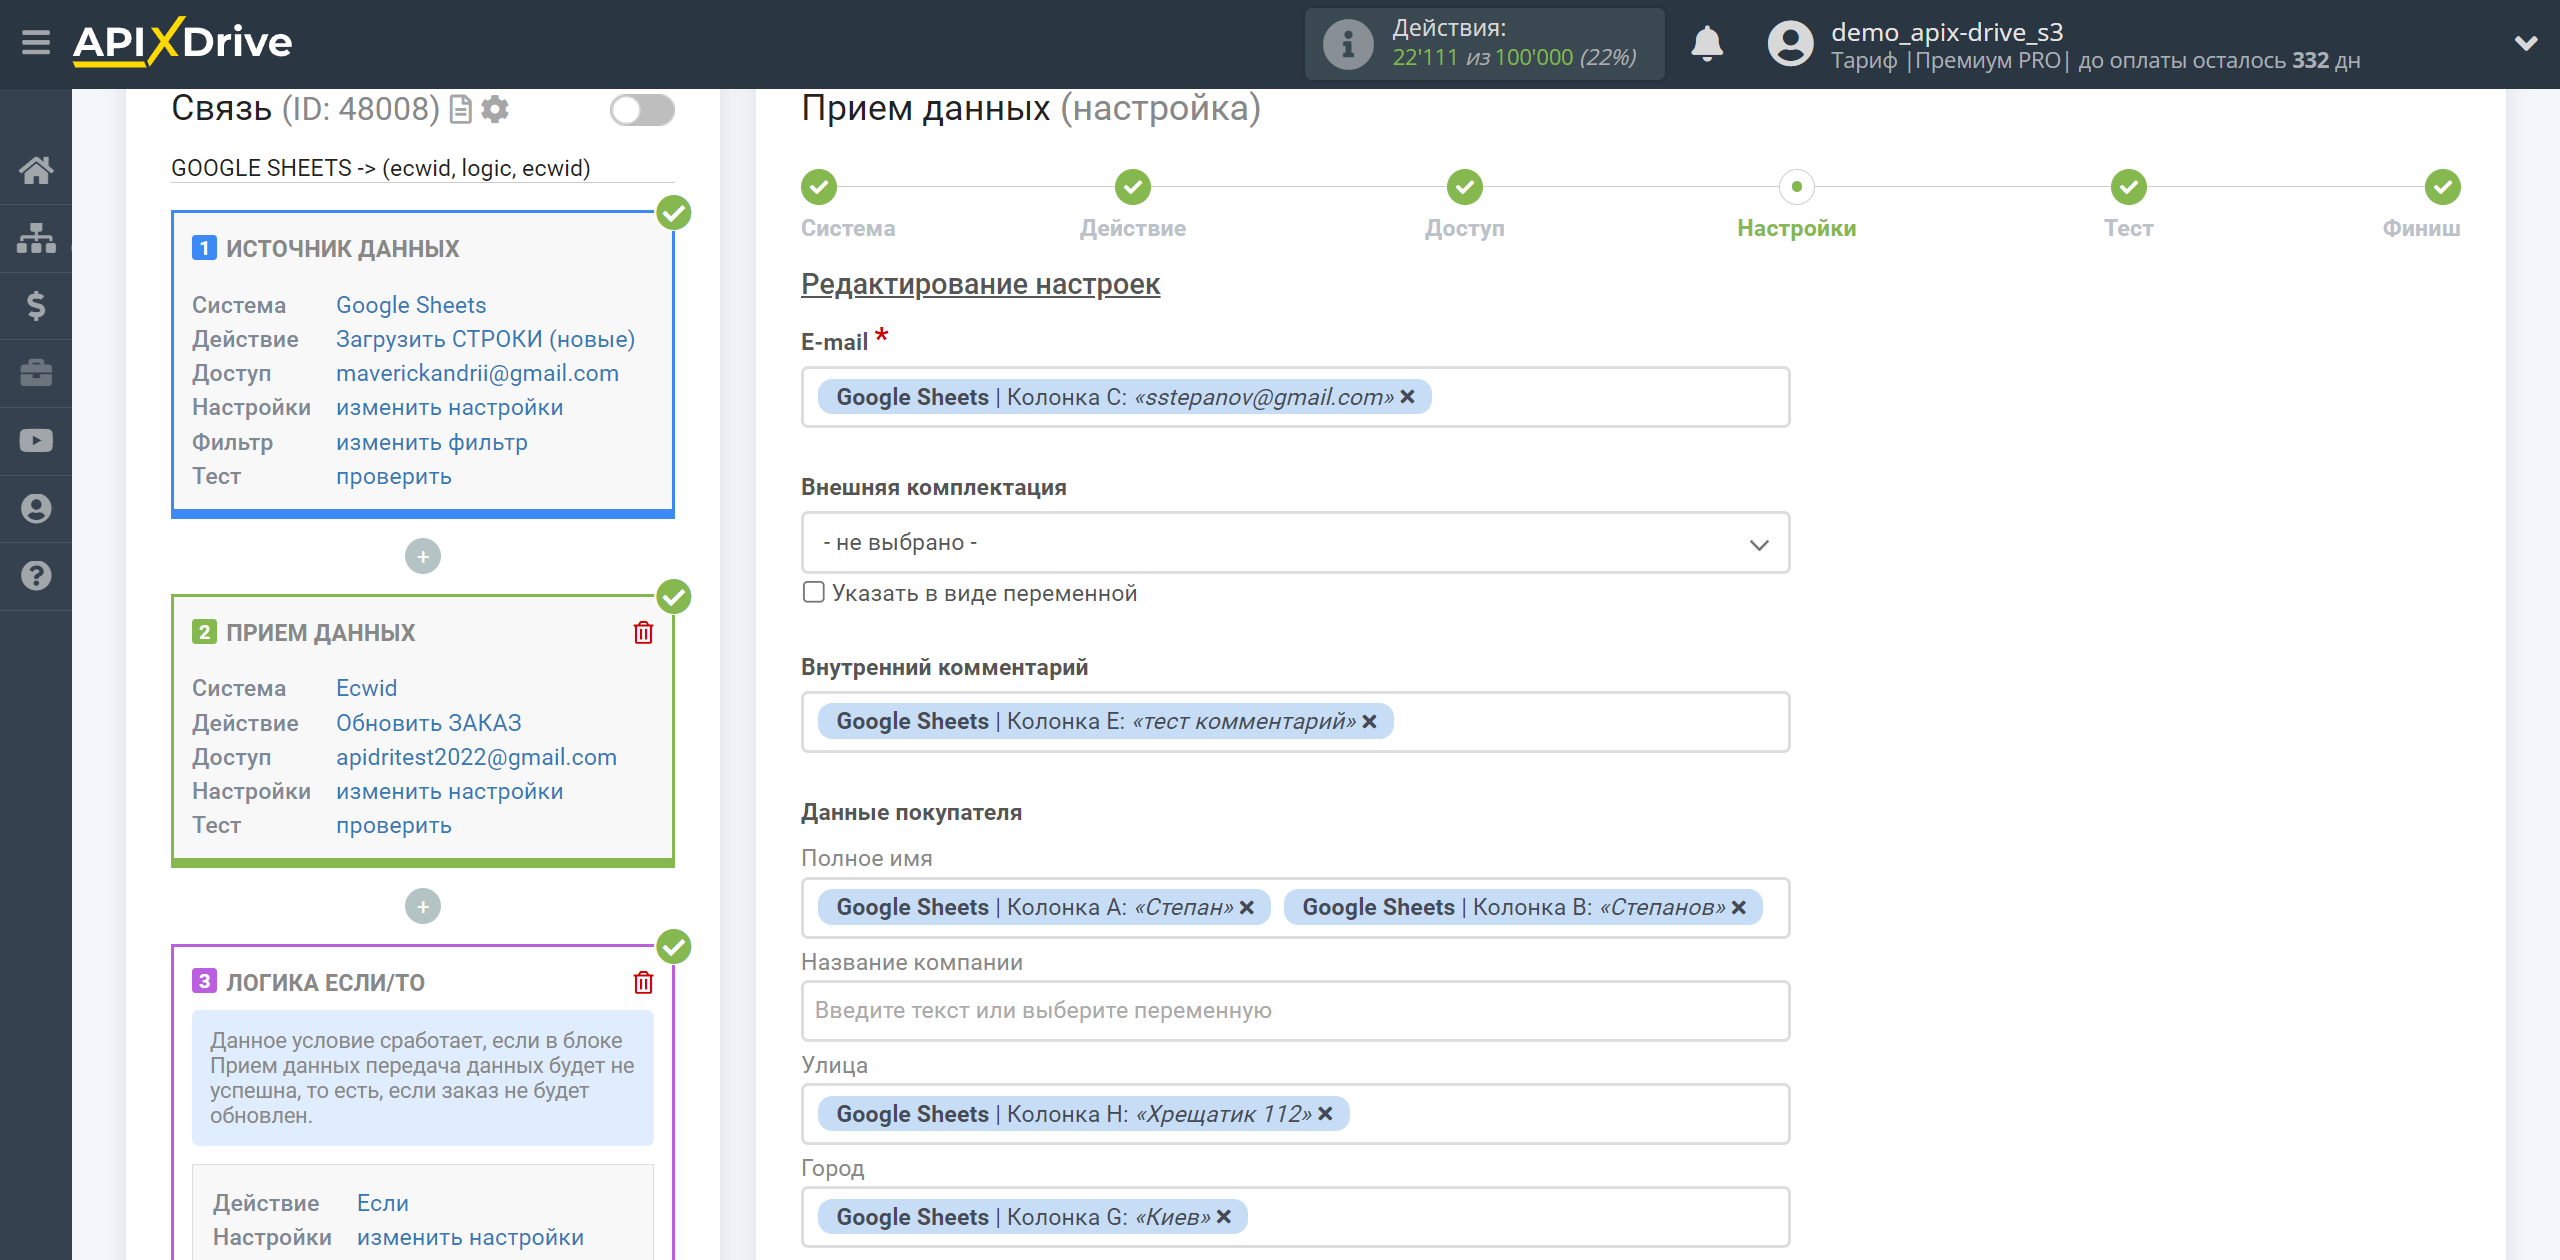This screenshot has height=1260, width=2560.
Task: Open the hamburger main menu
Action: coord(36,43)
